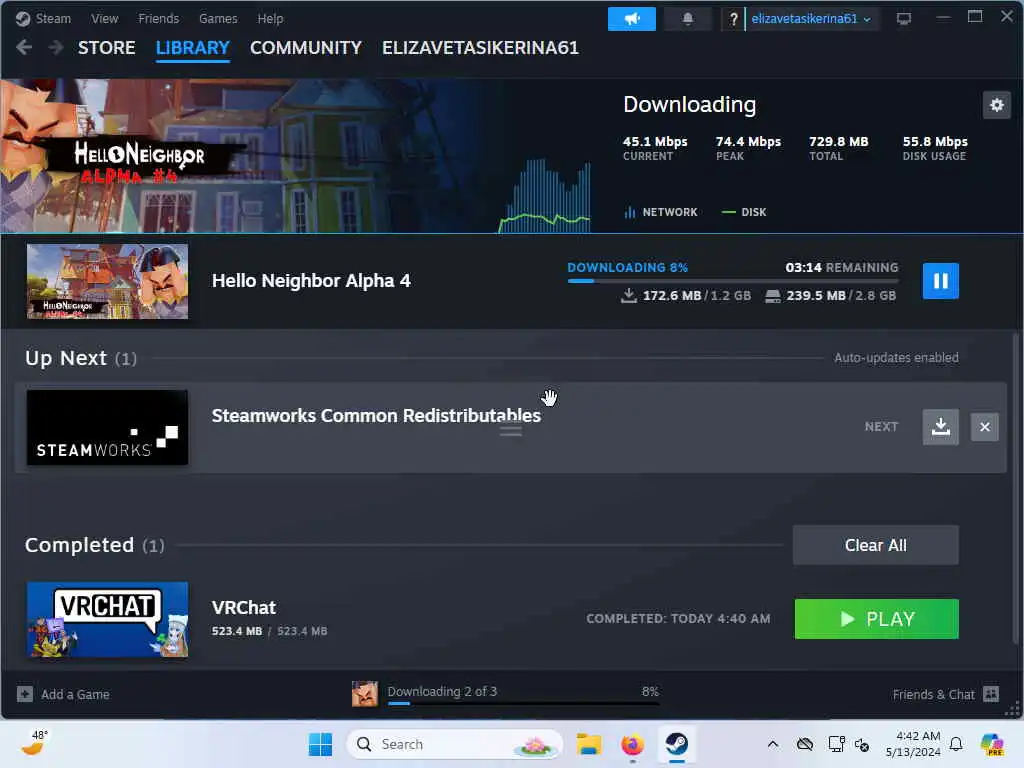The height and width of the screenshot is (768, 1024).
Task: Open the Windows notification bell
Action: tap(956, 744)
